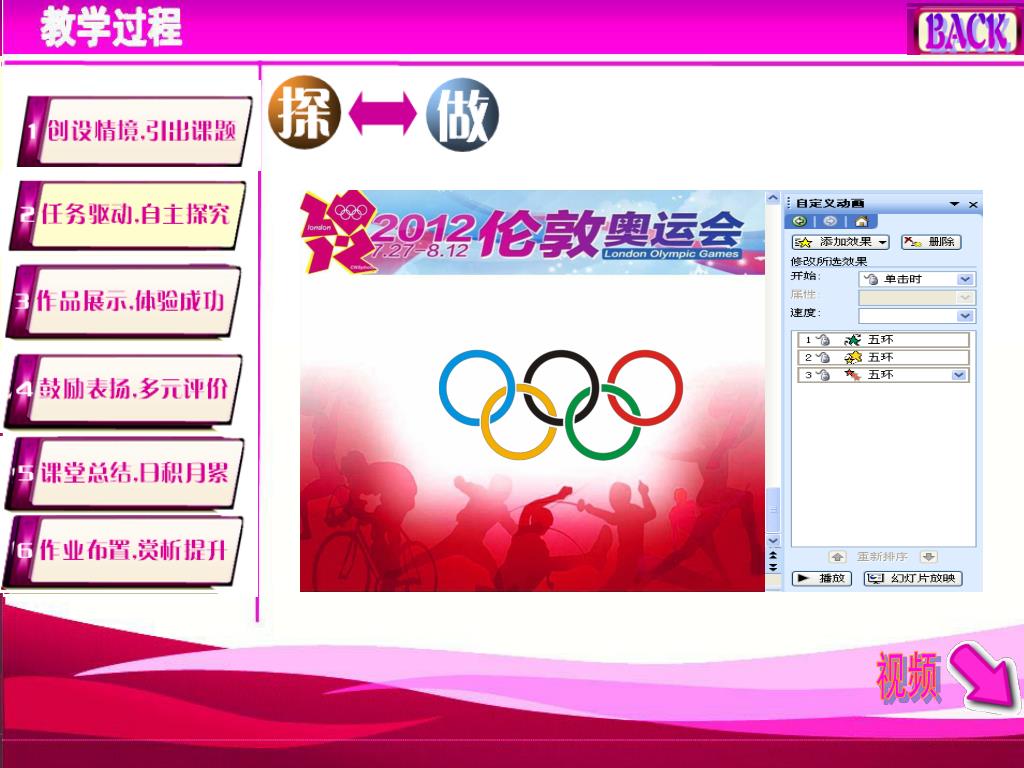Open the 速度 dropdown

(x=917, y=316)
